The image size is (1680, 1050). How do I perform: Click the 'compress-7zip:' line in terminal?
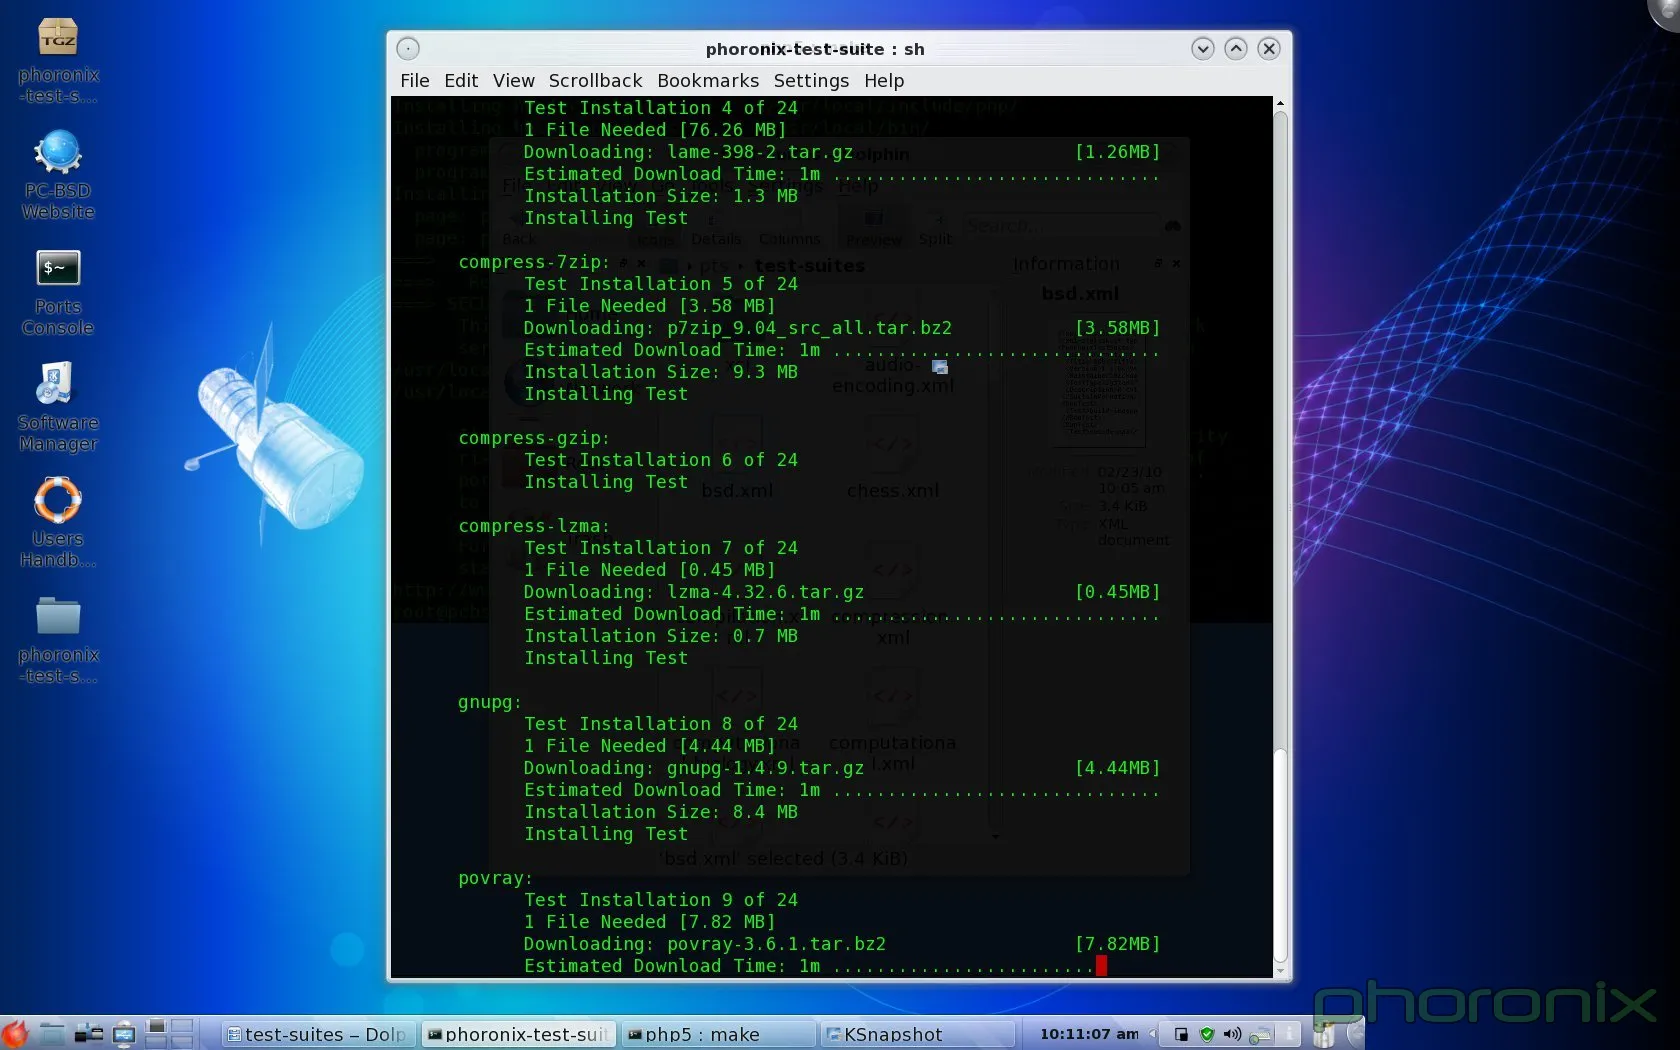point(534,262)
